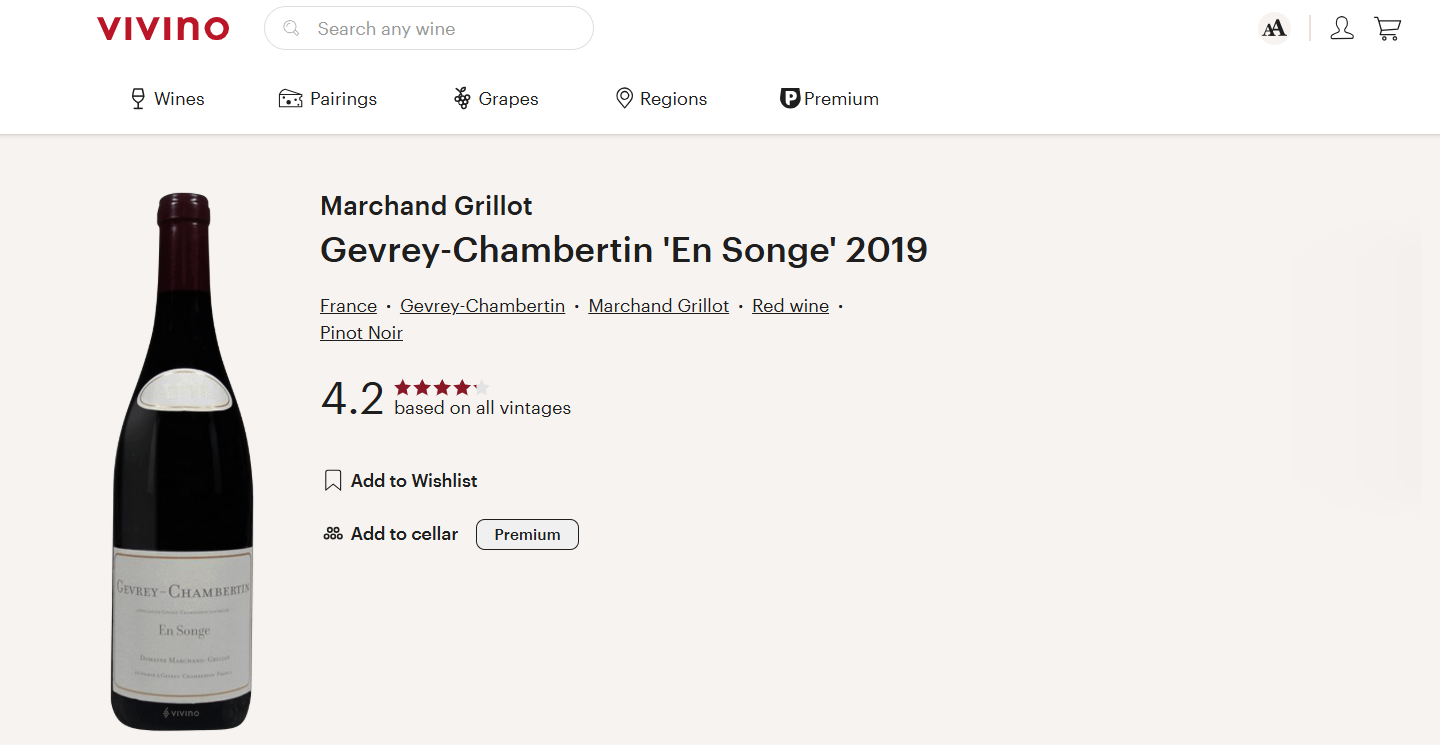Click the wine glass icon
The height and width of the screenshot is (745, 1440).
point(138,99)
